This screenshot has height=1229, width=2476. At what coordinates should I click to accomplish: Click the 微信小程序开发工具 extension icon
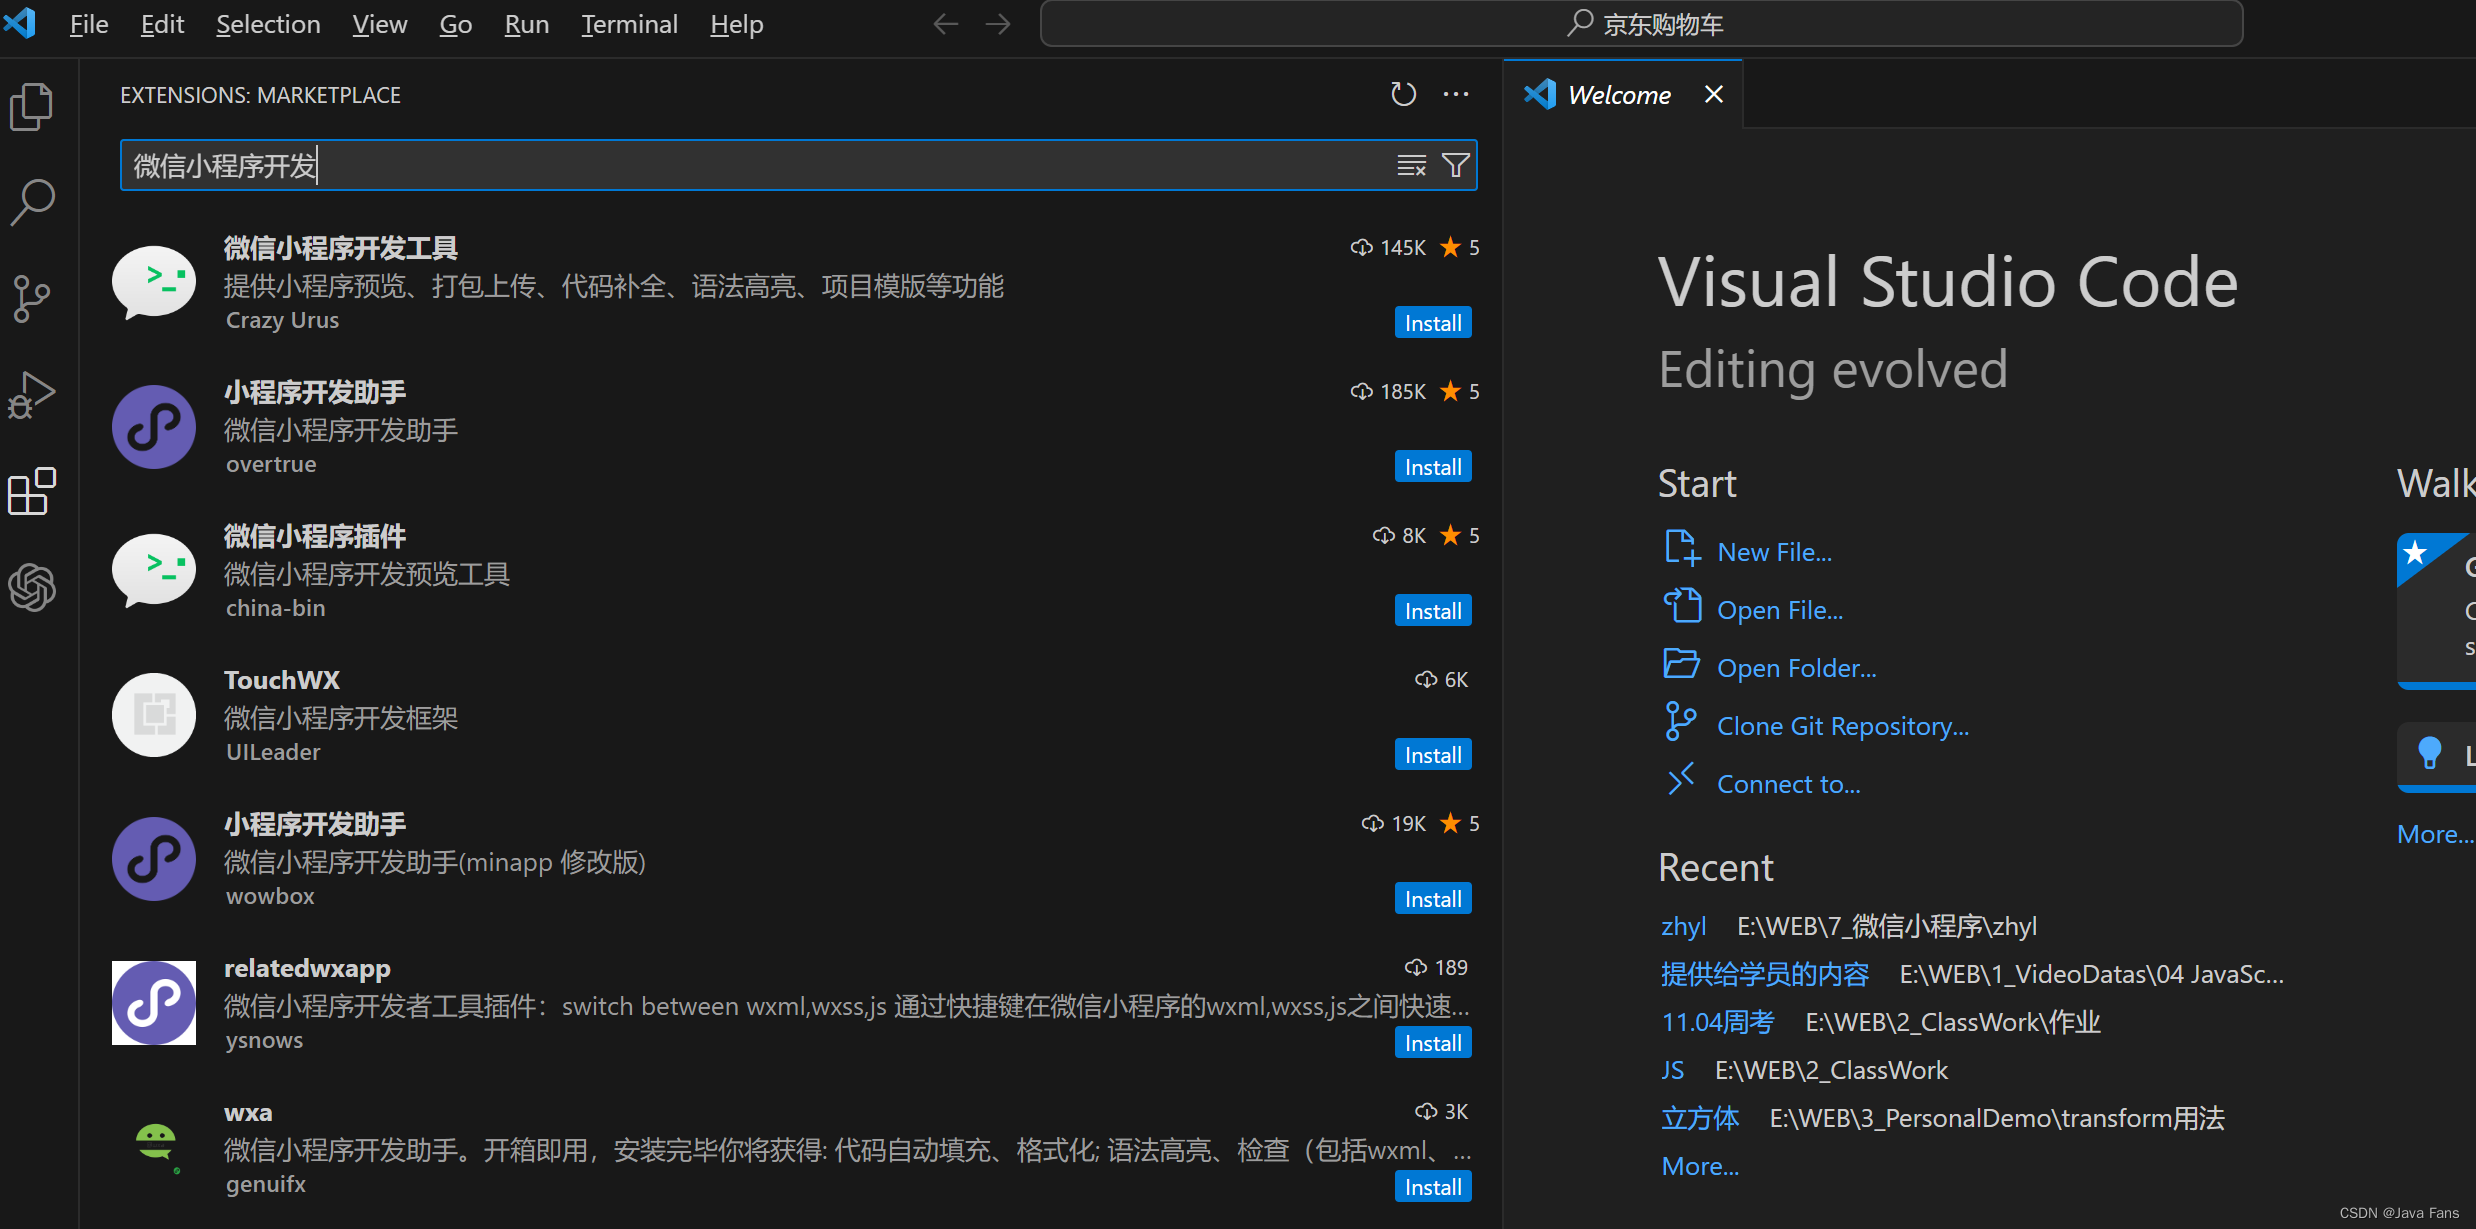tap(154, 283)
